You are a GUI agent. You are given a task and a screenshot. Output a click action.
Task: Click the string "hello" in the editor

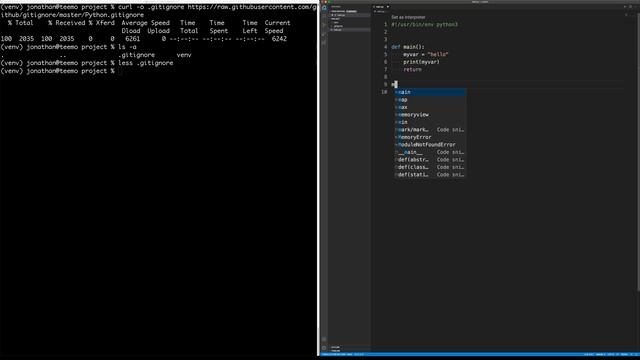coord(438,54)
